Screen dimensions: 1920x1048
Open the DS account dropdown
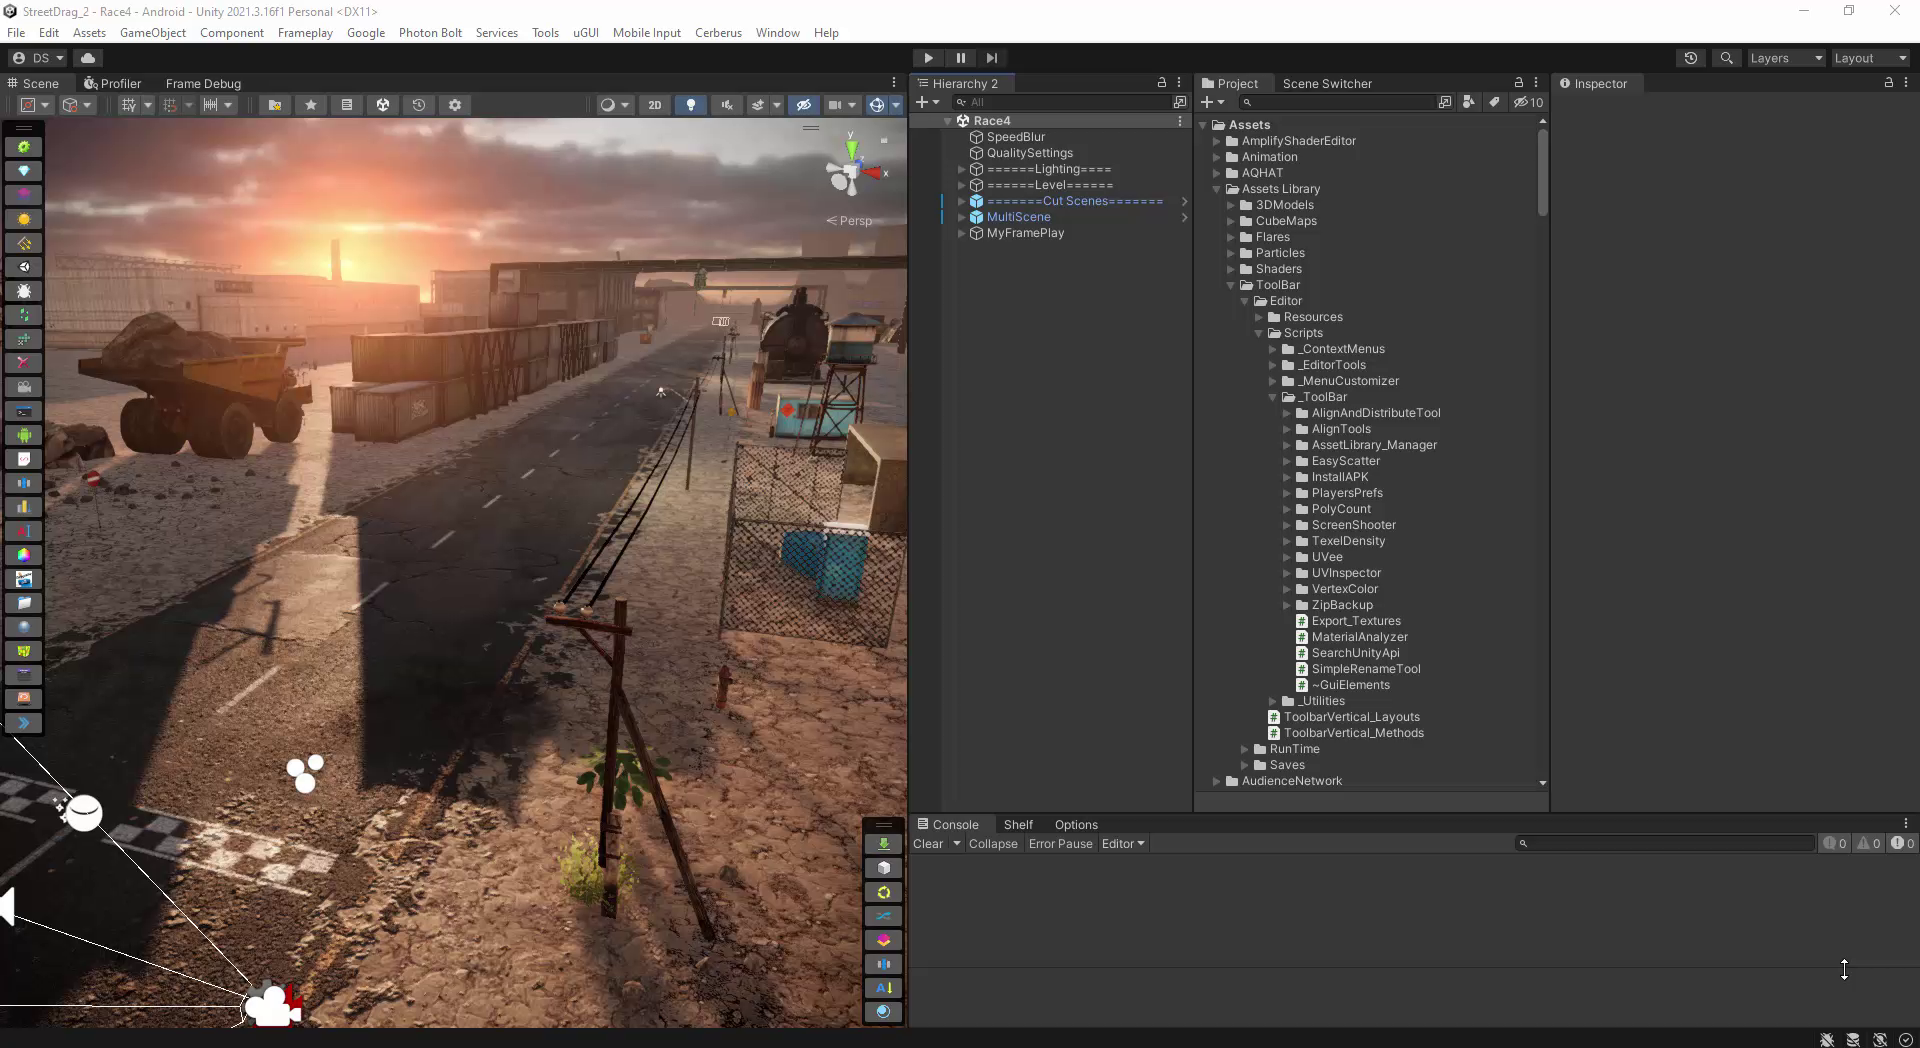38,58
